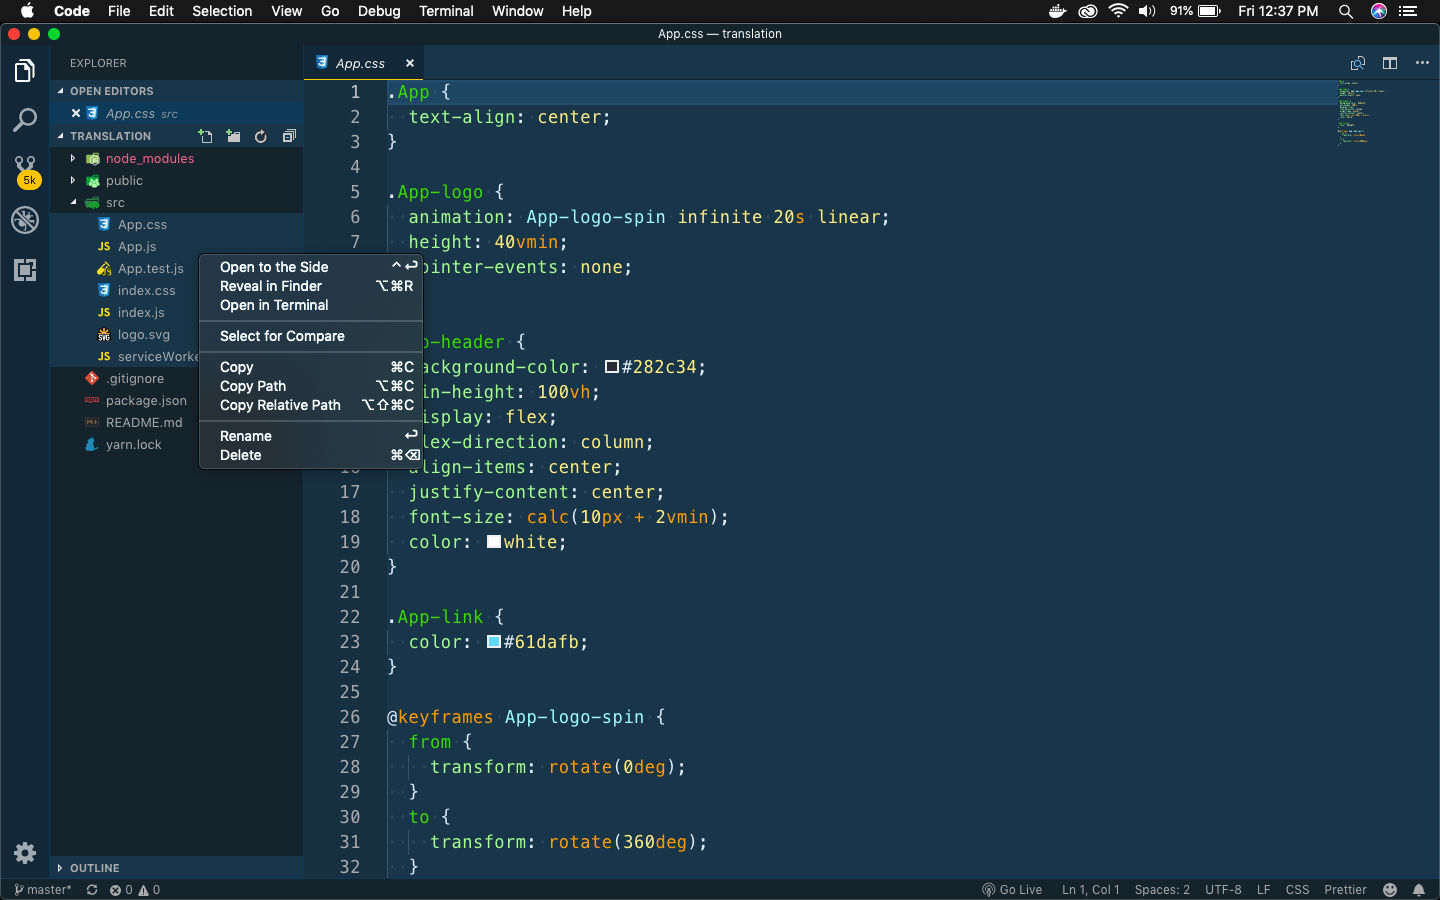Close the App.css editor tab
This screenshot has width=1440, height=900.
pyautogui.click(x=410, y=63)
